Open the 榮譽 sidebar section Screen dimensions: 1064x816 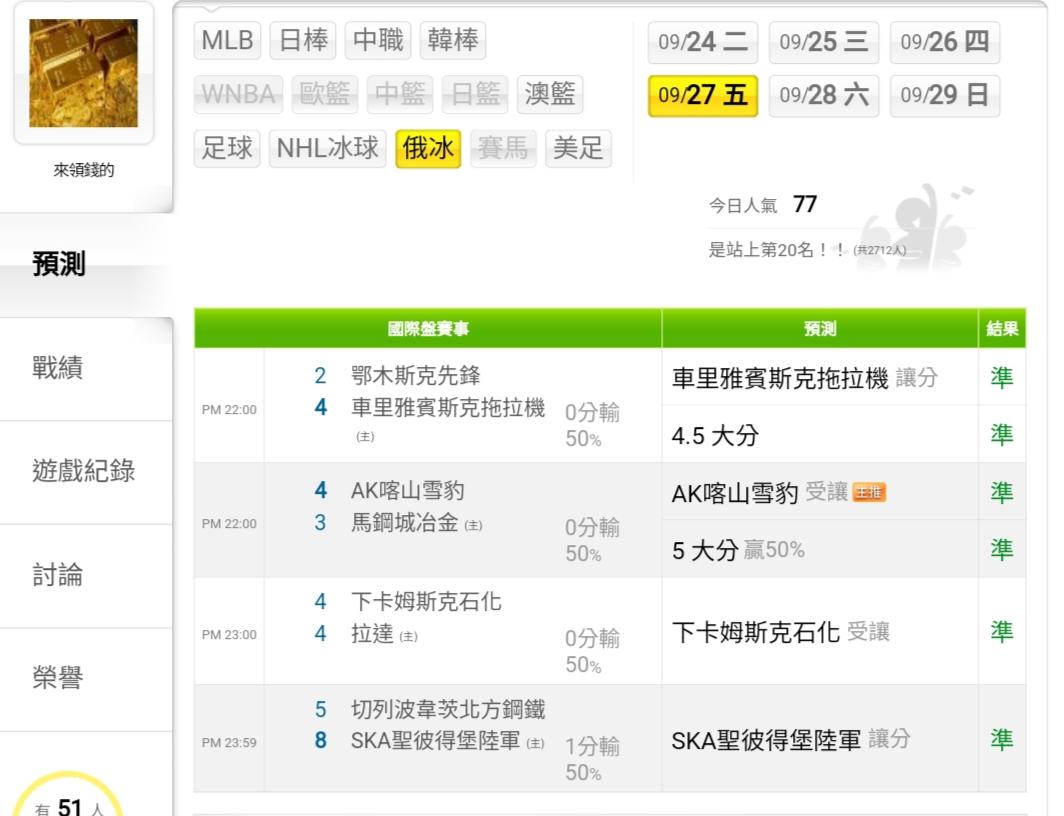pos(86,679)
